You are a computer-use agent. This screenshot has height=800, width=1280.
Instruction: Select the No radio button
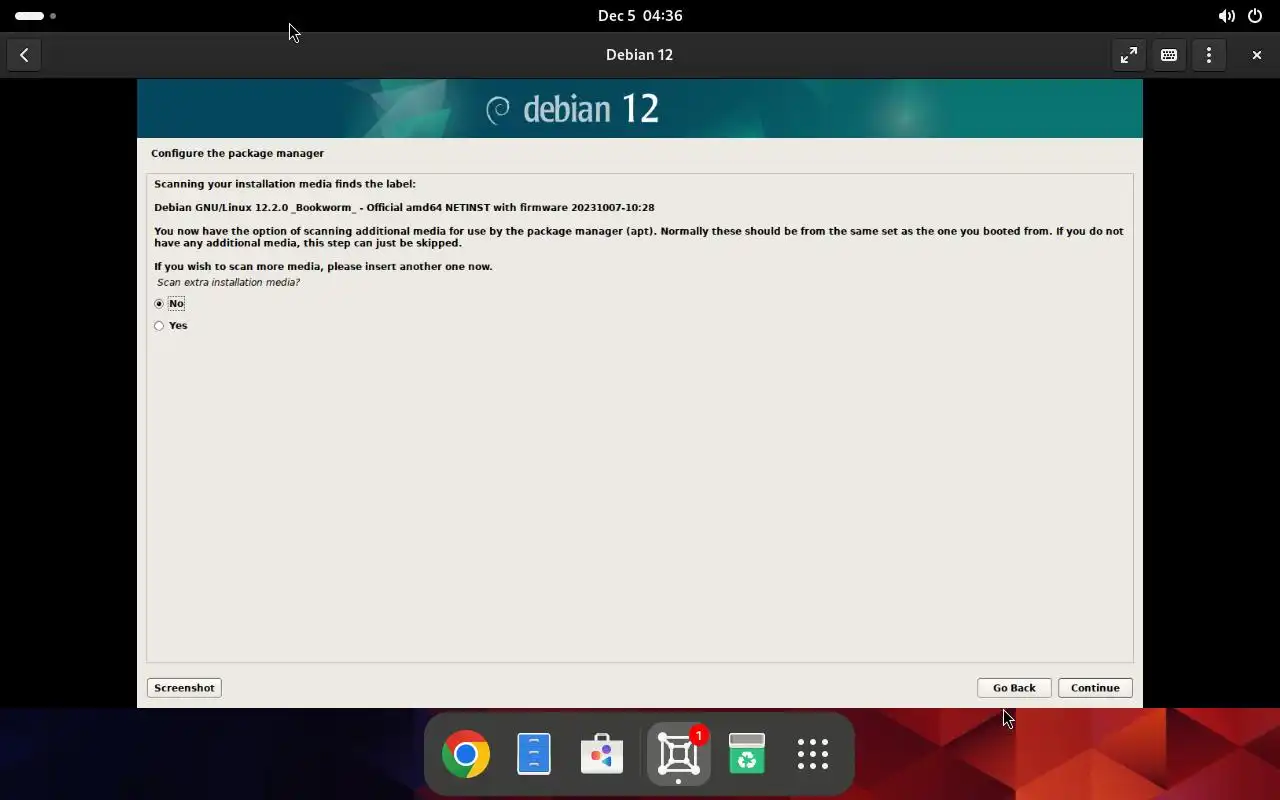(x=159, y=303)
